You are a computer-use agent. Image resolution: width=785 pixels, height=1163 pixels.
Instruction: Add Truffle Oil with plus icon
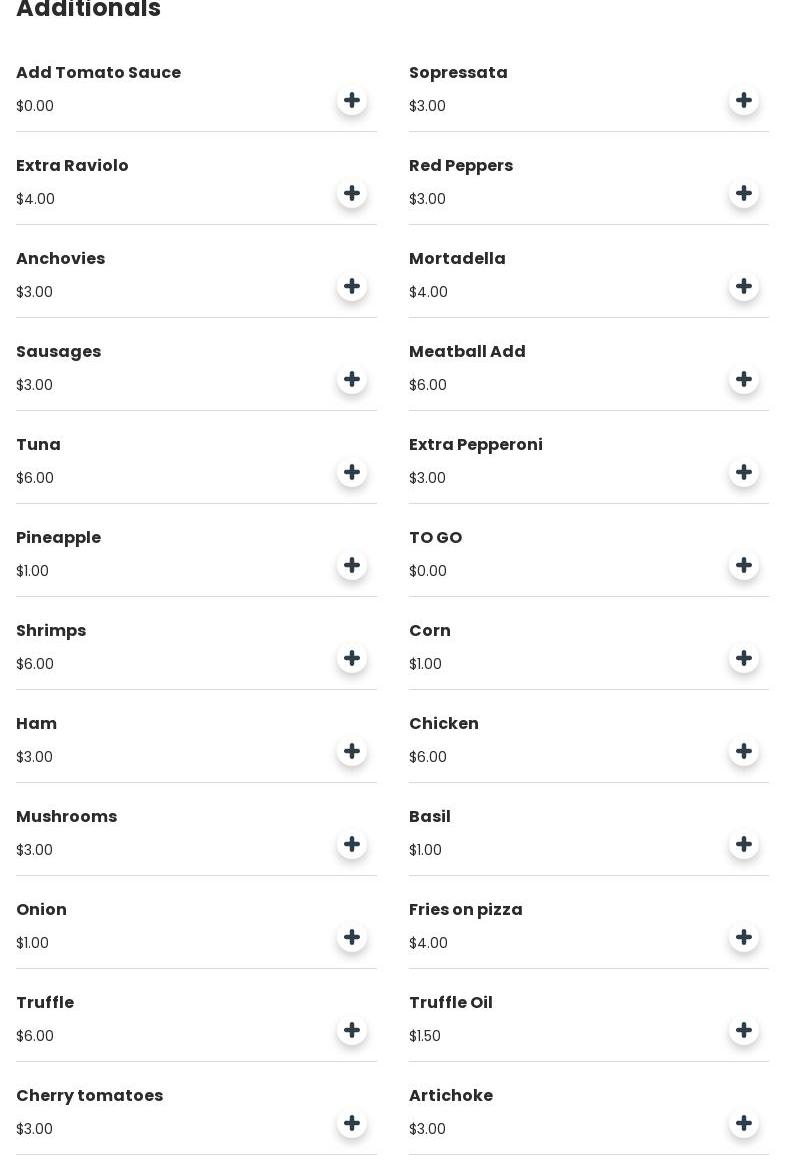744,1030
